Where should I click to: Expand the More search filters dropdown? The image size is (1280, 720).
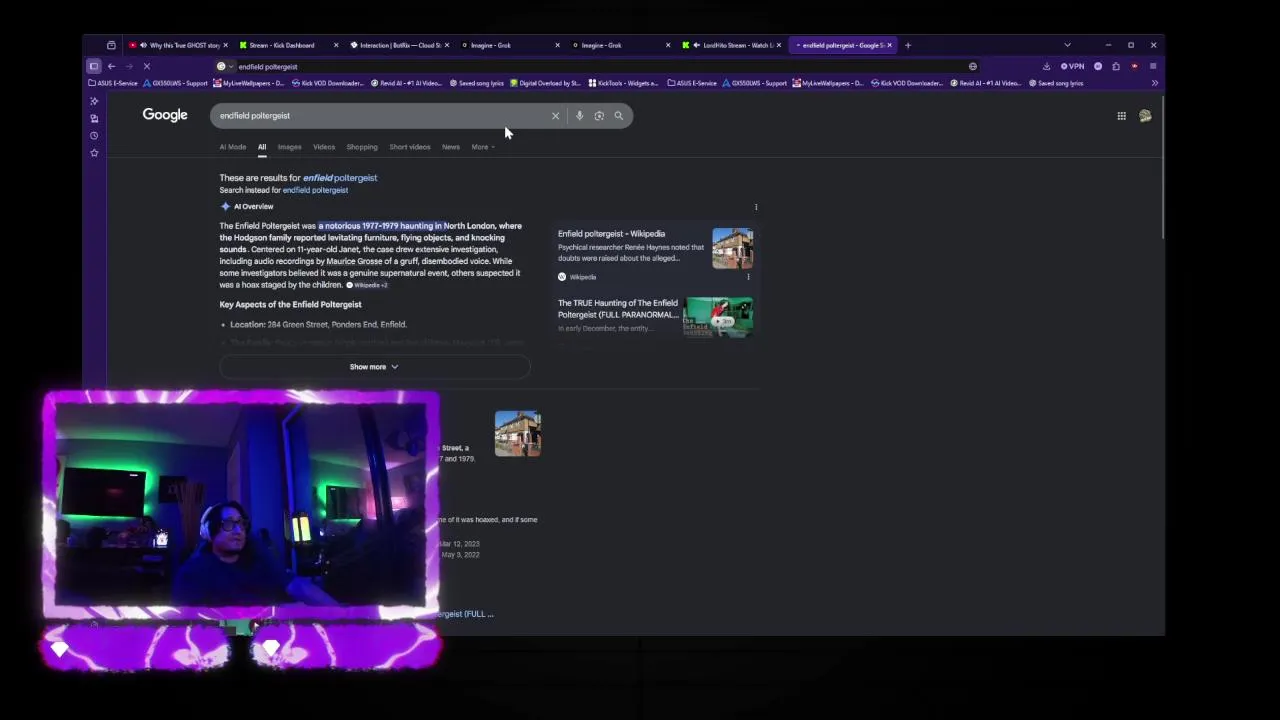[x=483, y=147]
